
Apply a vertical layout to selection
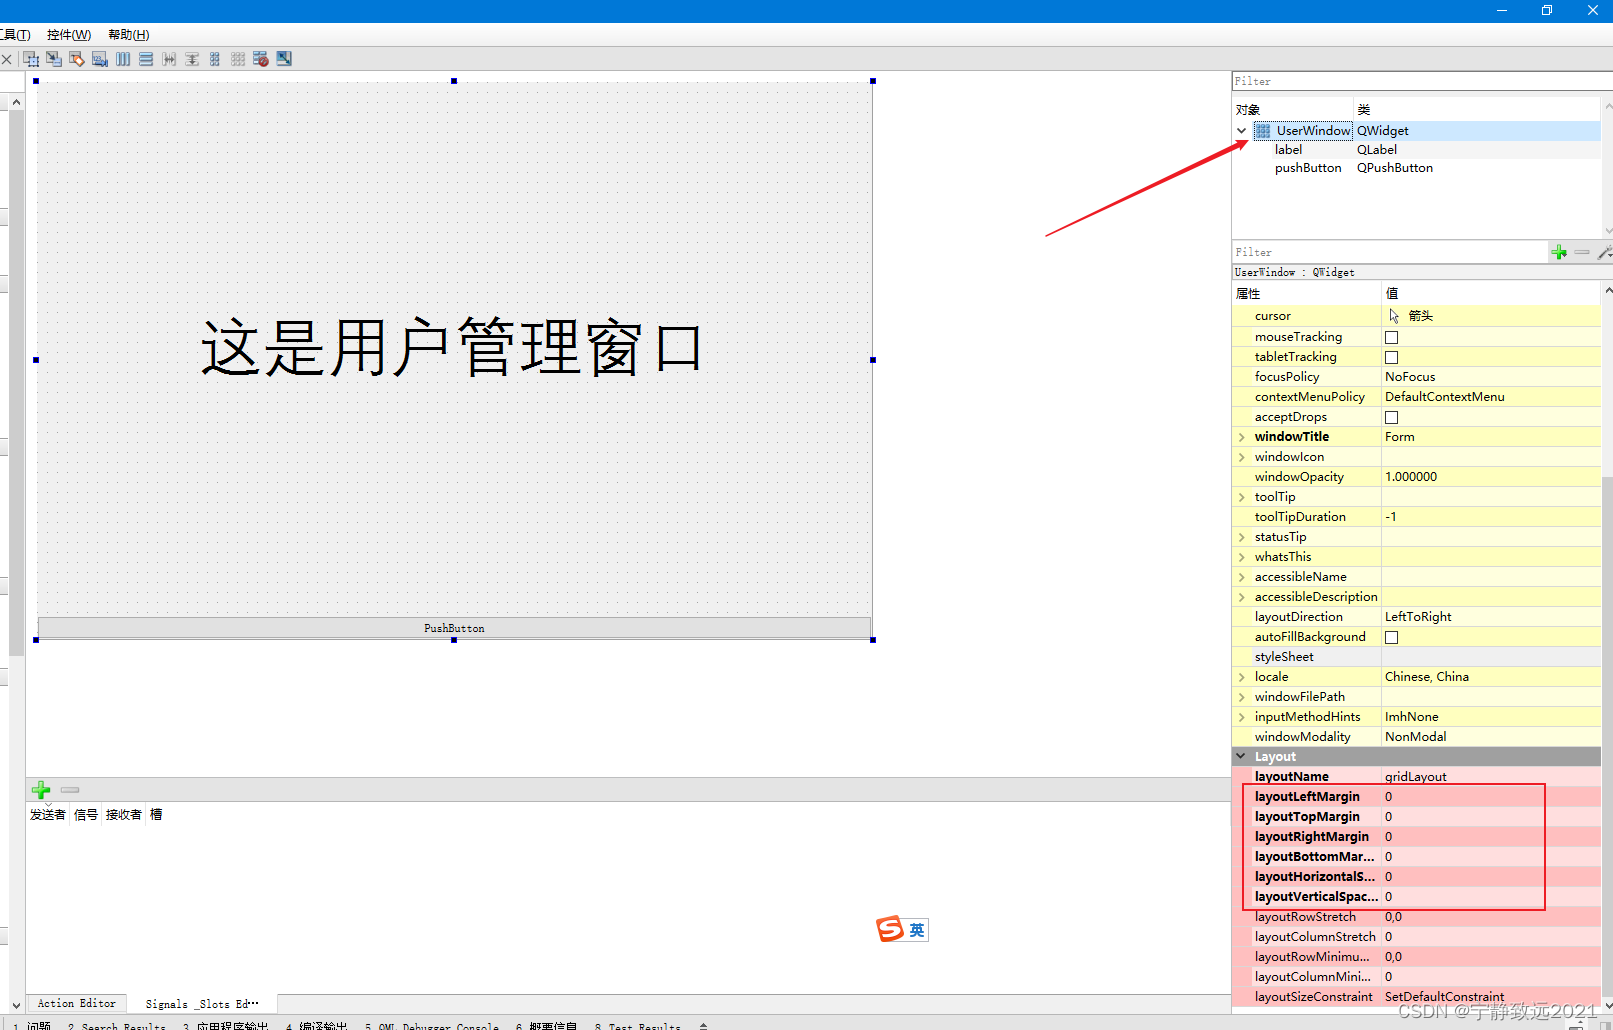coord(145,58)
